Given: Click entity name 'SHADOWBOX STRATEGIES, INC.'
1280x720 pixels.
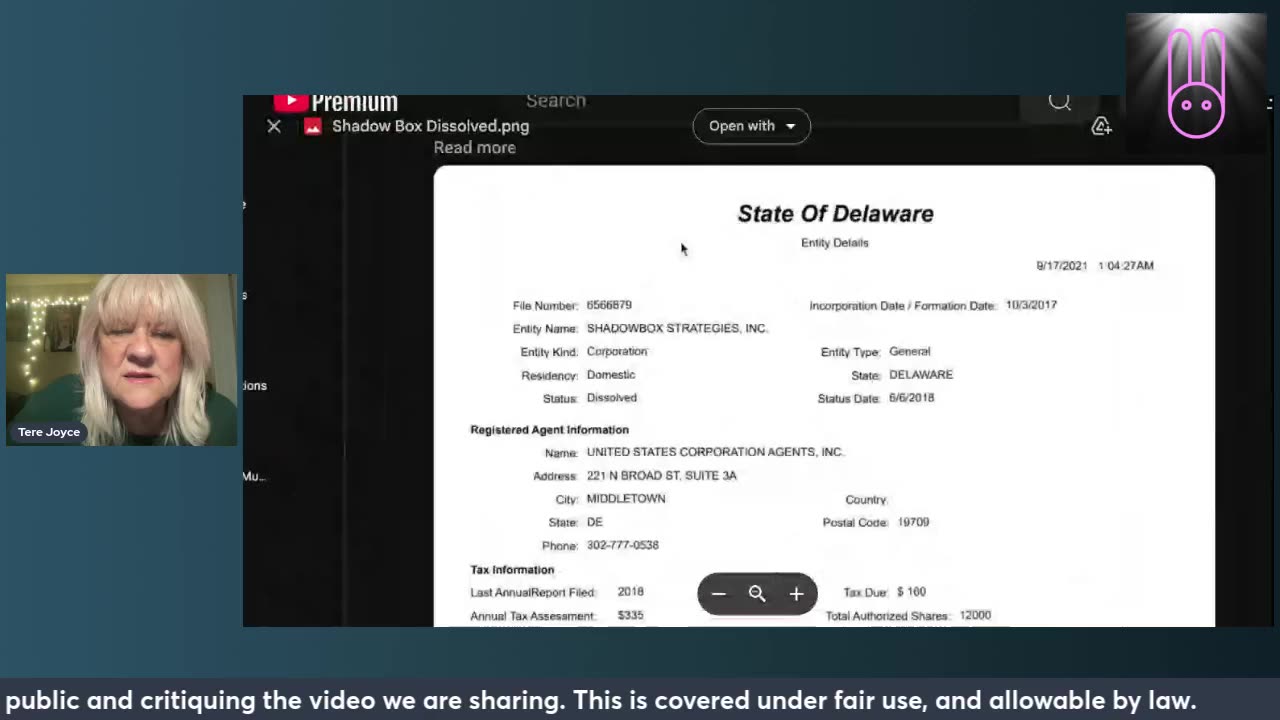Looking at the screenshot, I should [x=677, y=328].
